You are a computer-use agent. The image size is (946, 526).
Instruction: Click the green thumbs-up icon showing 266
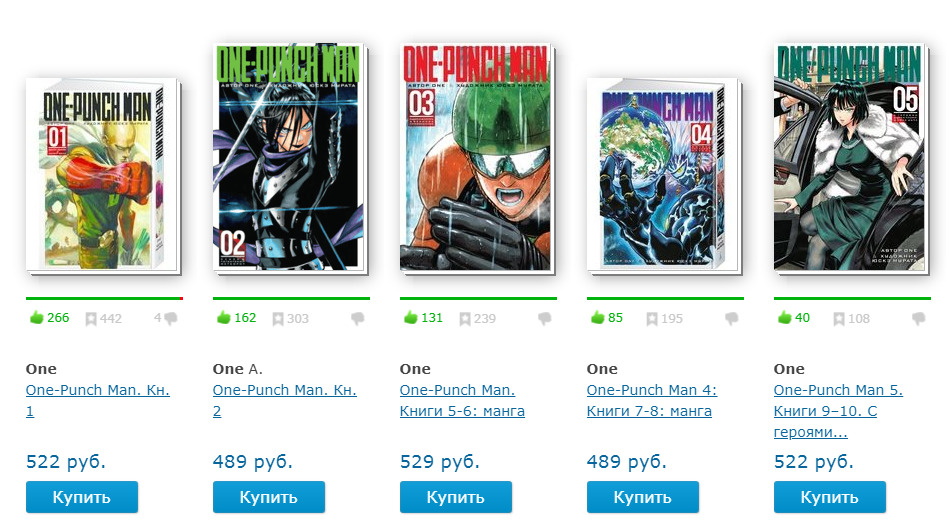tap(37, 317)
